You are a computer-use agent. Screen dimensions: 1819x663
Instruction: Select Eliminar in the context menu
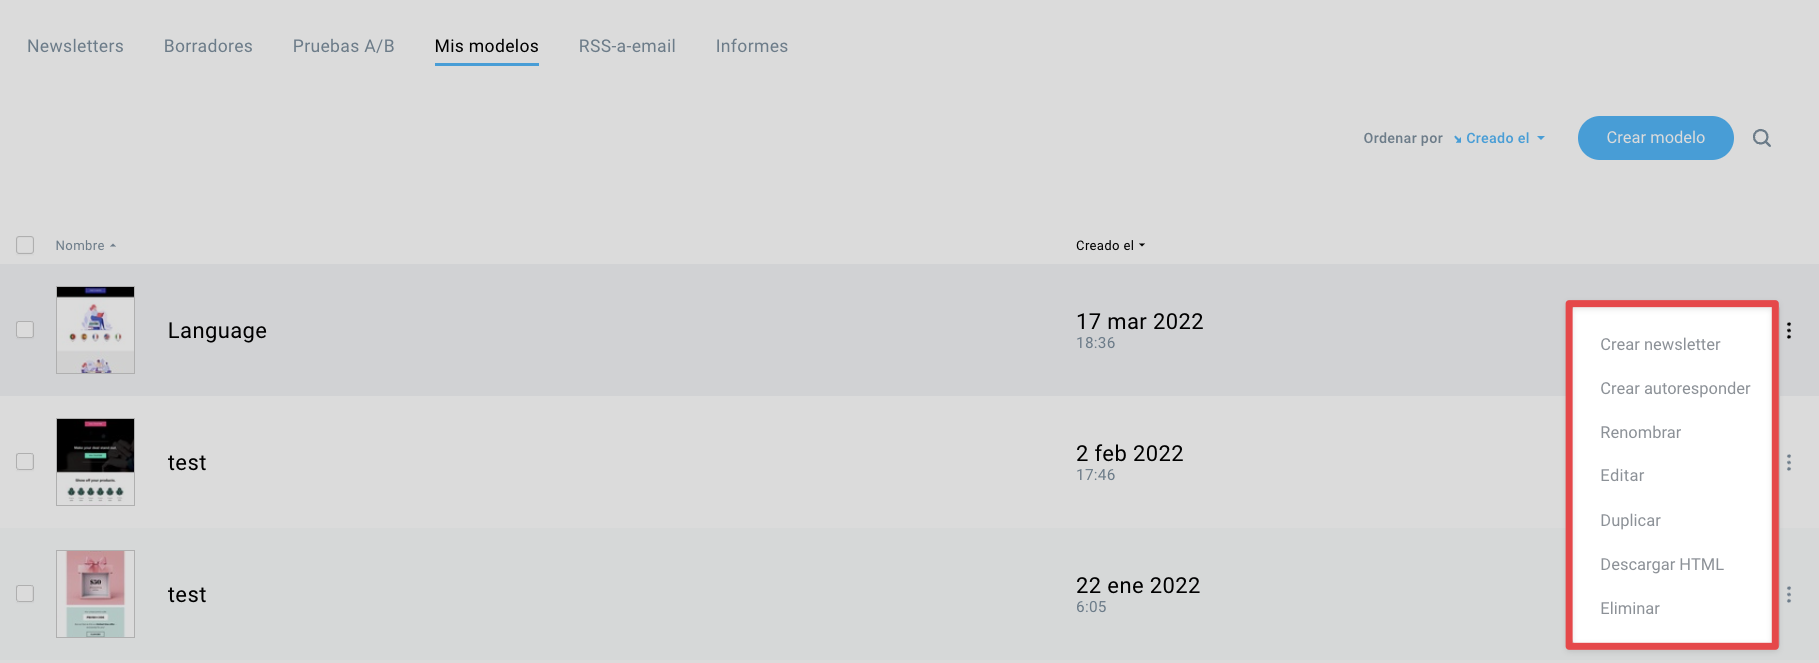[x=1629, y=608]
